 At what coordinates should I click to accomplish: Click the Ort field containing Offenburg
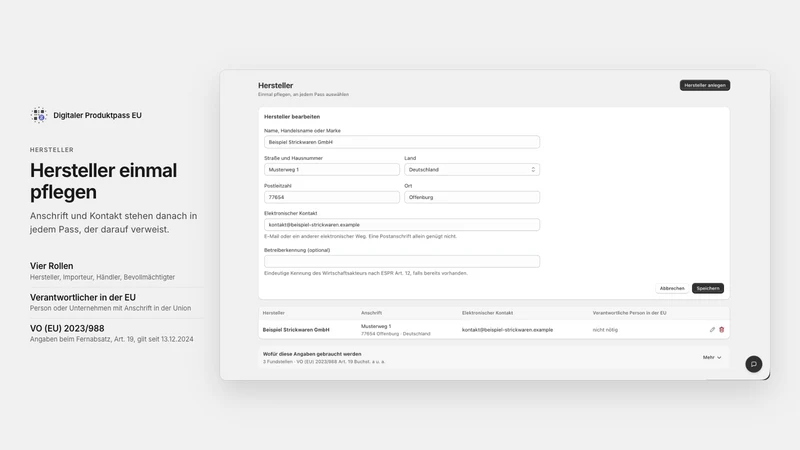472,197
